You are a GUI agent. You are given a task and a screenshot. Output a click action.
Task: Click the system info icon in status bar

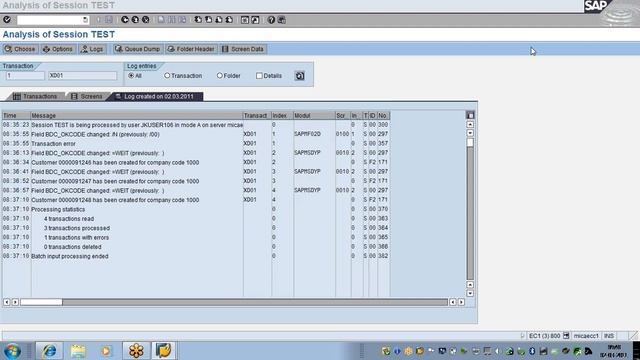(566, 336)
